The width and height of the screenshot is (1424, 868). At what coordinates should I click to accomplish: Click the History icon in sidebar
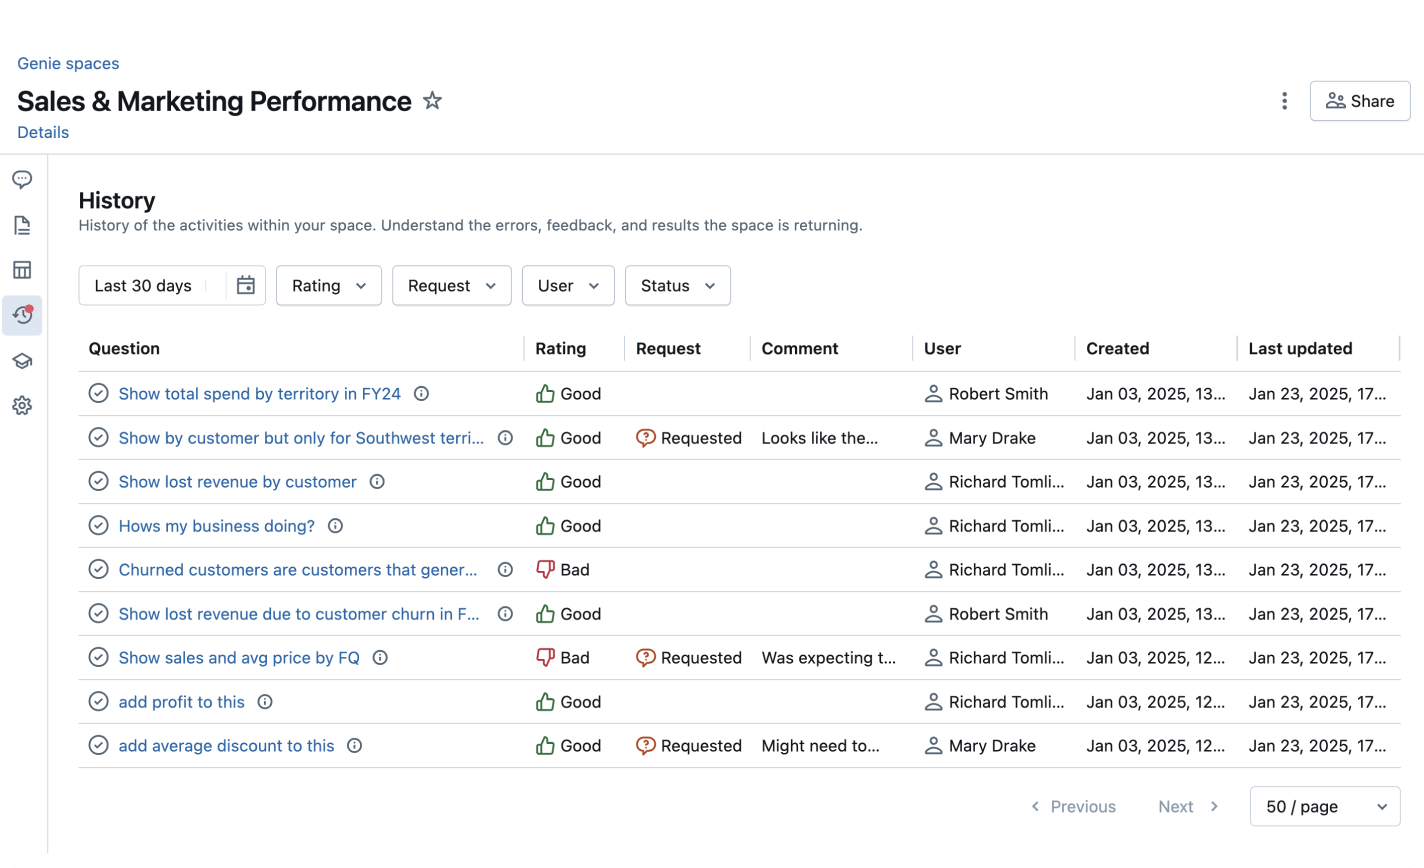[22, 315]
